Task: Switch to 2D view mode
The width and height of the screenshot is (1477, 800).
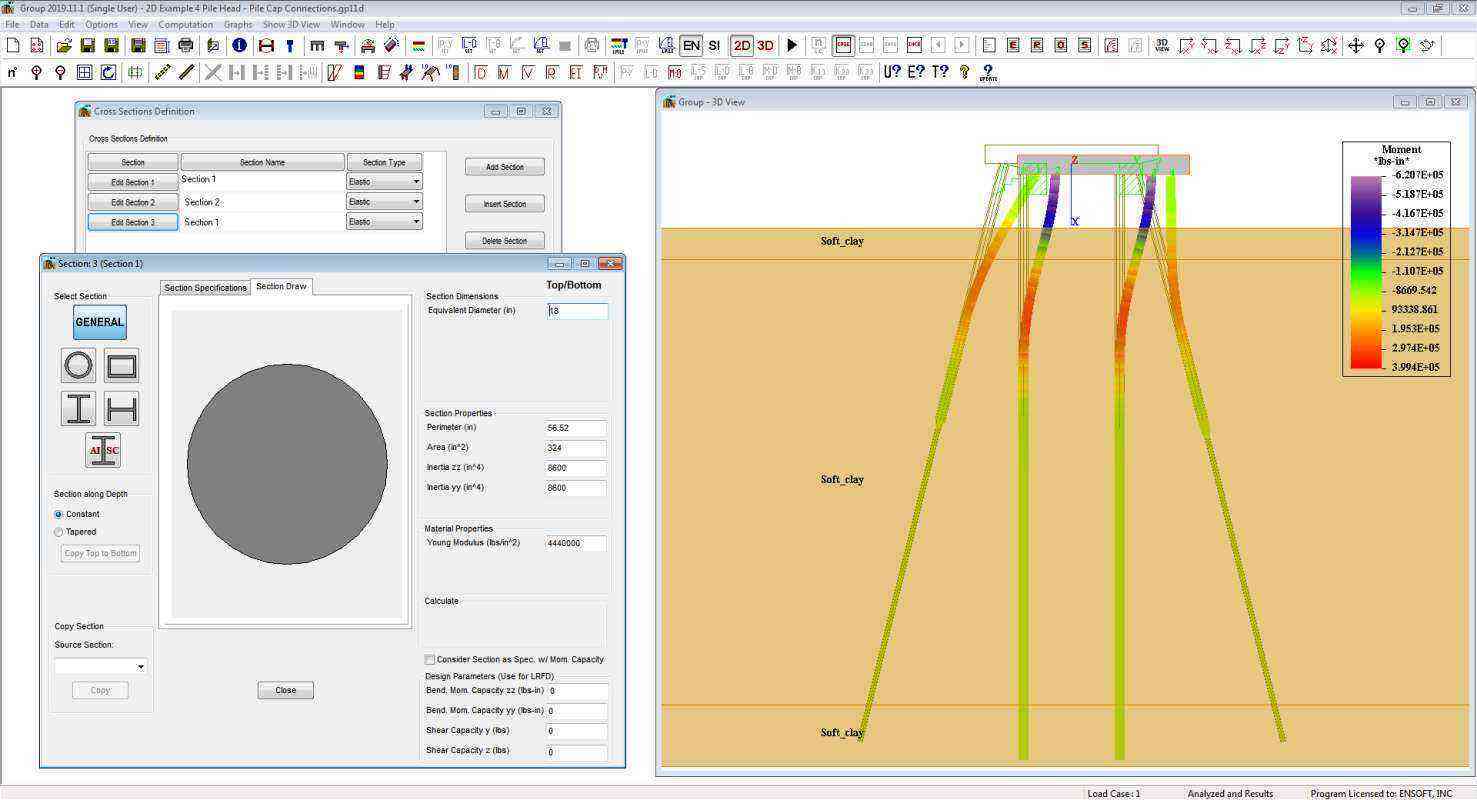Action: click(x=742, y=45)
